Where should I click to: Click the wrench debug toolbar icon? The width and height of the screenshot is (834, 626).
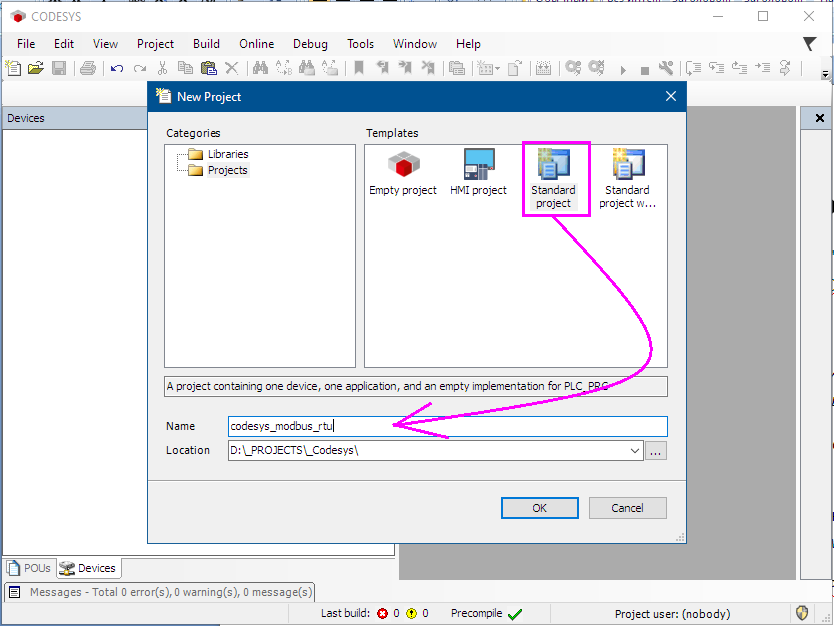[x=665, y=68]
